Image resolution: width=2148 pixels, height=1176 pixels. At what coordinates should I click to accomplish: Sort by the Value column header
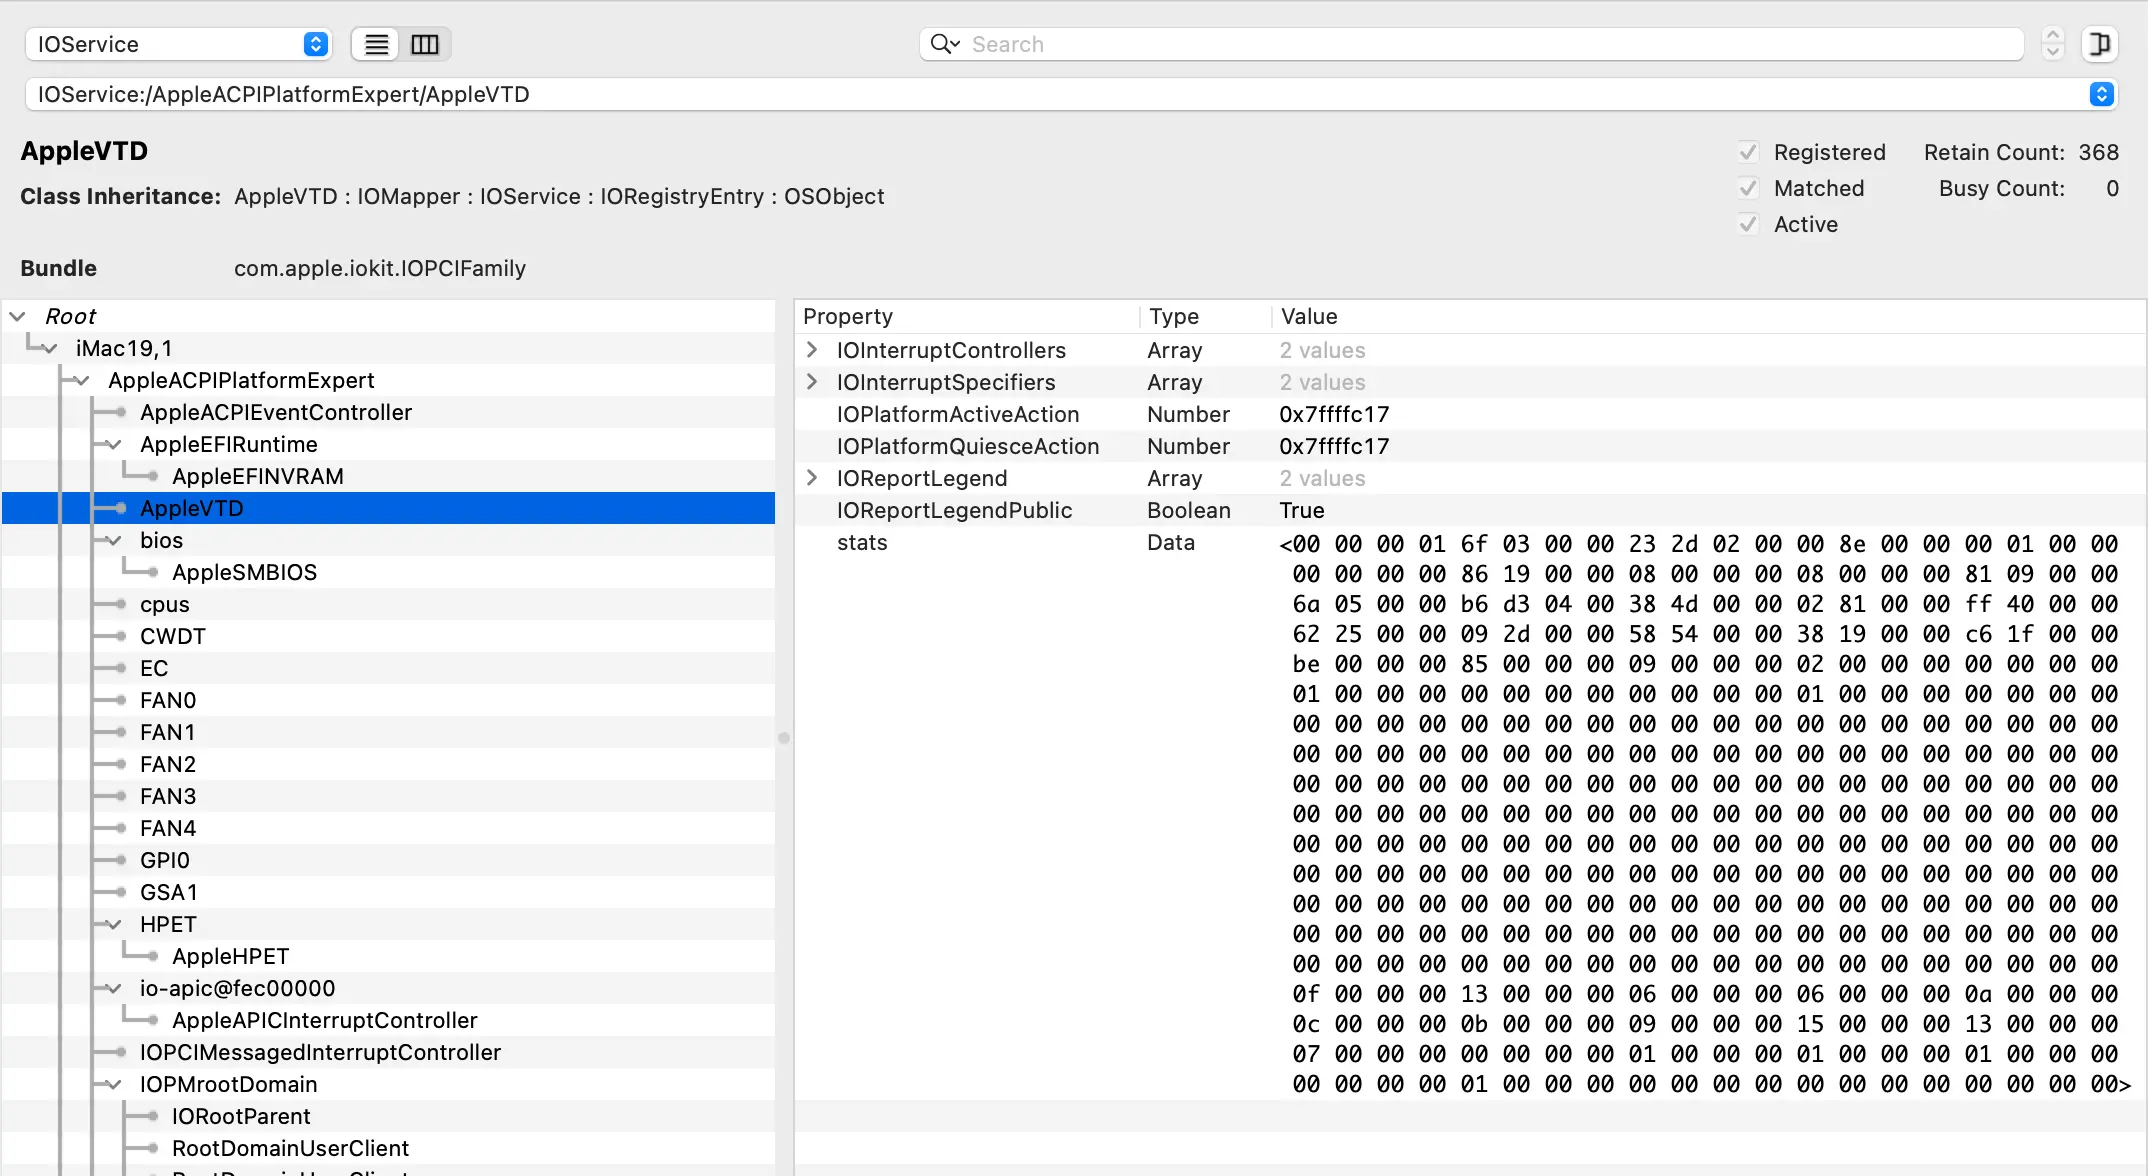(1708, 316)
